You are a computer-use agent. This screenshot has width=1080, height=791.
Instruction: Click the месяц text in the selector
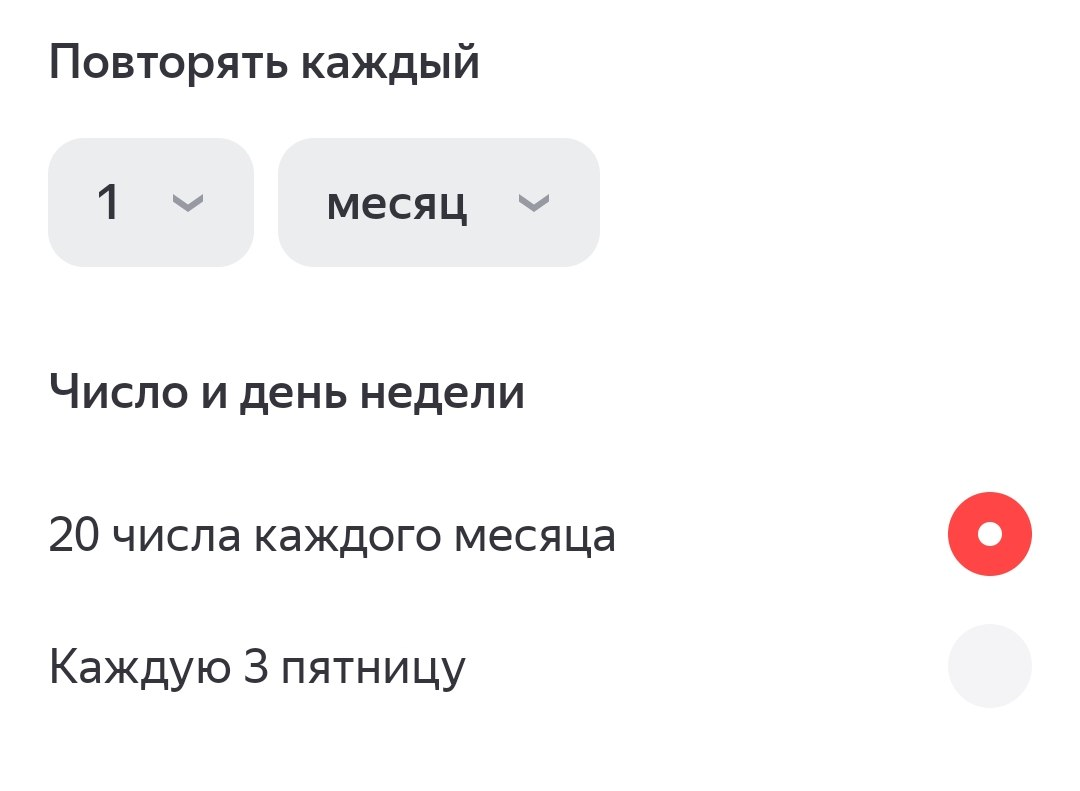[397, 204]
